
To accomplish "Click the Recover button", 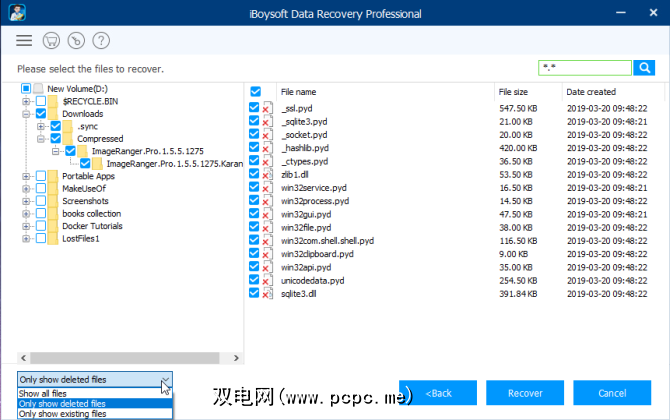I will [525, 393].
